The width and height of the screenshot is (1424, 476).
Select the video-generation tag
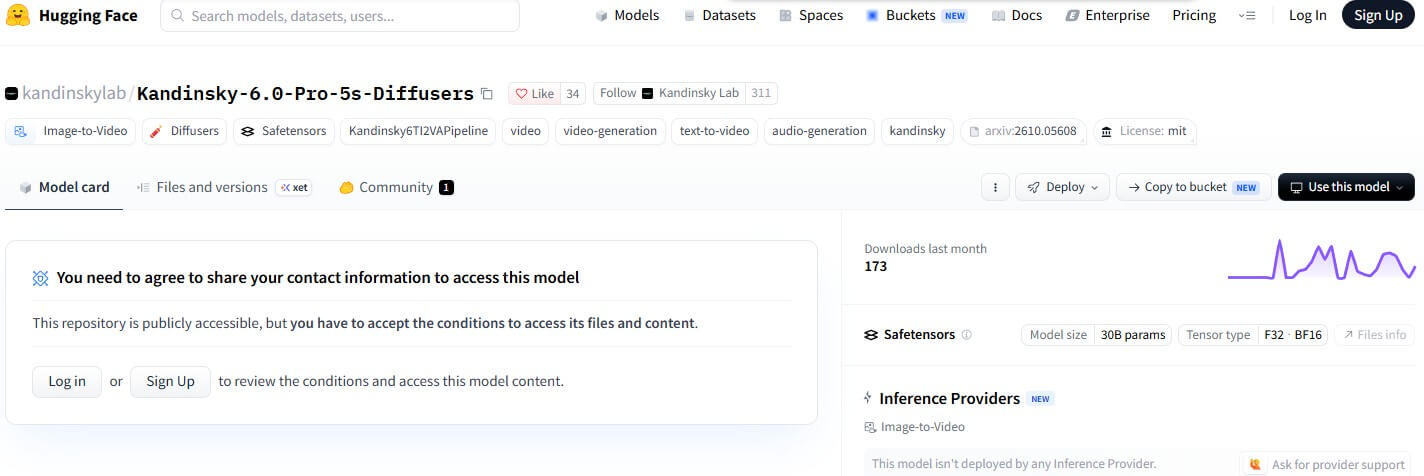coord(610,131)
